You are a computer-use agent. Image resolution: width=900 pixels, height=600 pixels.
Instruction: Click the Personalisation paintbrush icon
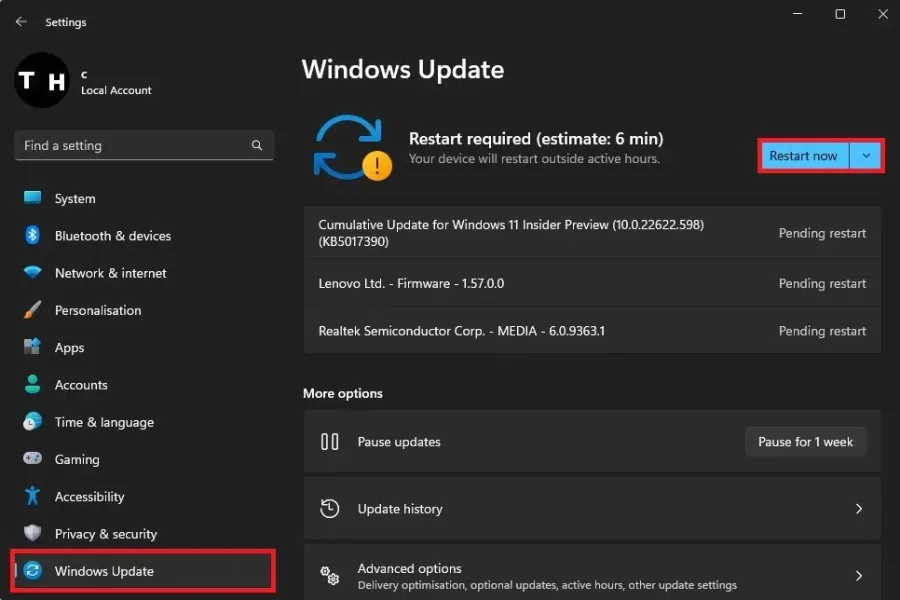point(32,310)
